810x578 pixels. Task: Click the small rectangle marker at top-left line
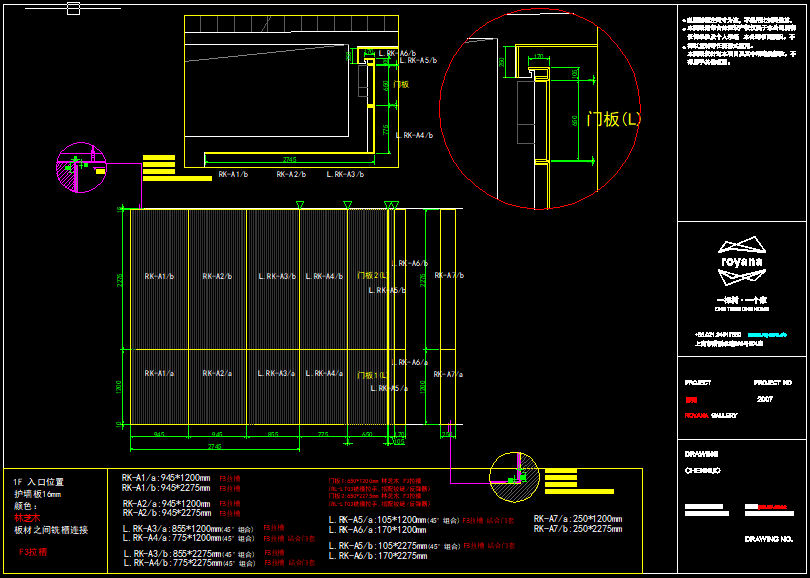tap(72, 9)
